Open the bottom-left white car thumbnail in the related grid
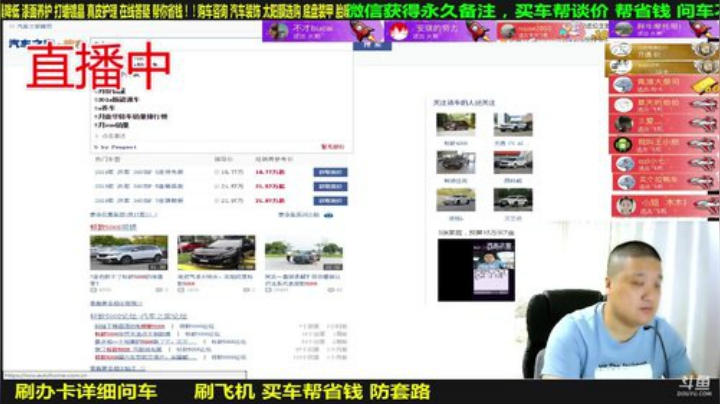The image size is (720, 404). [x=456, y=200]
